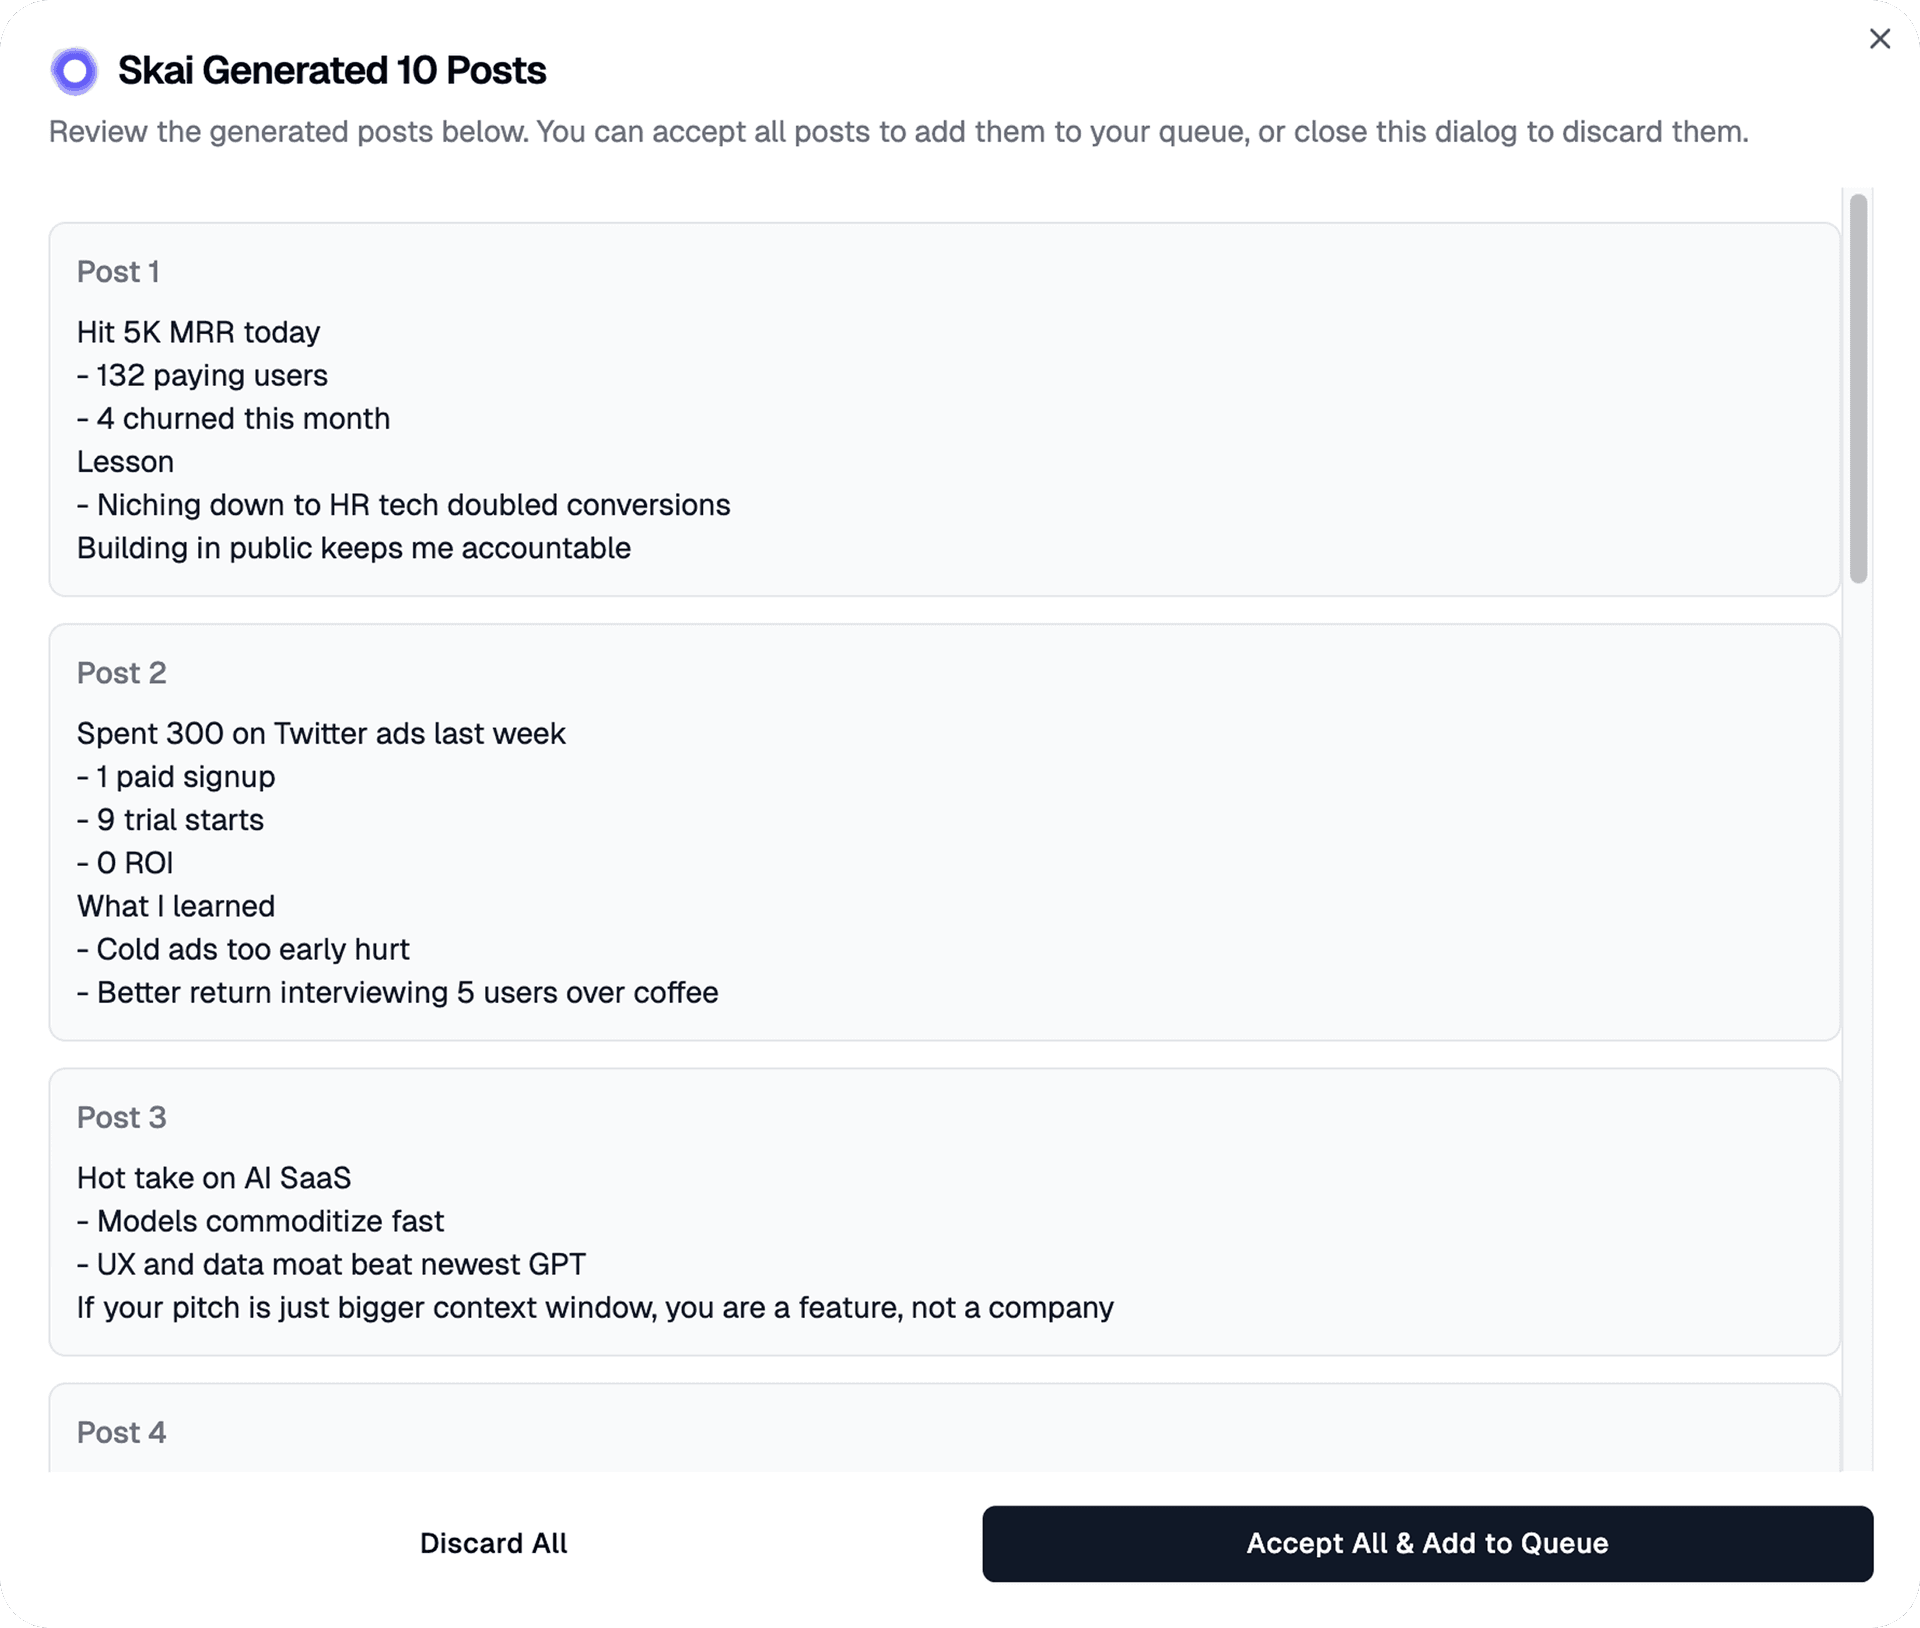Click the scrollbar track below the thumb

click(x=1858, y=1000)
